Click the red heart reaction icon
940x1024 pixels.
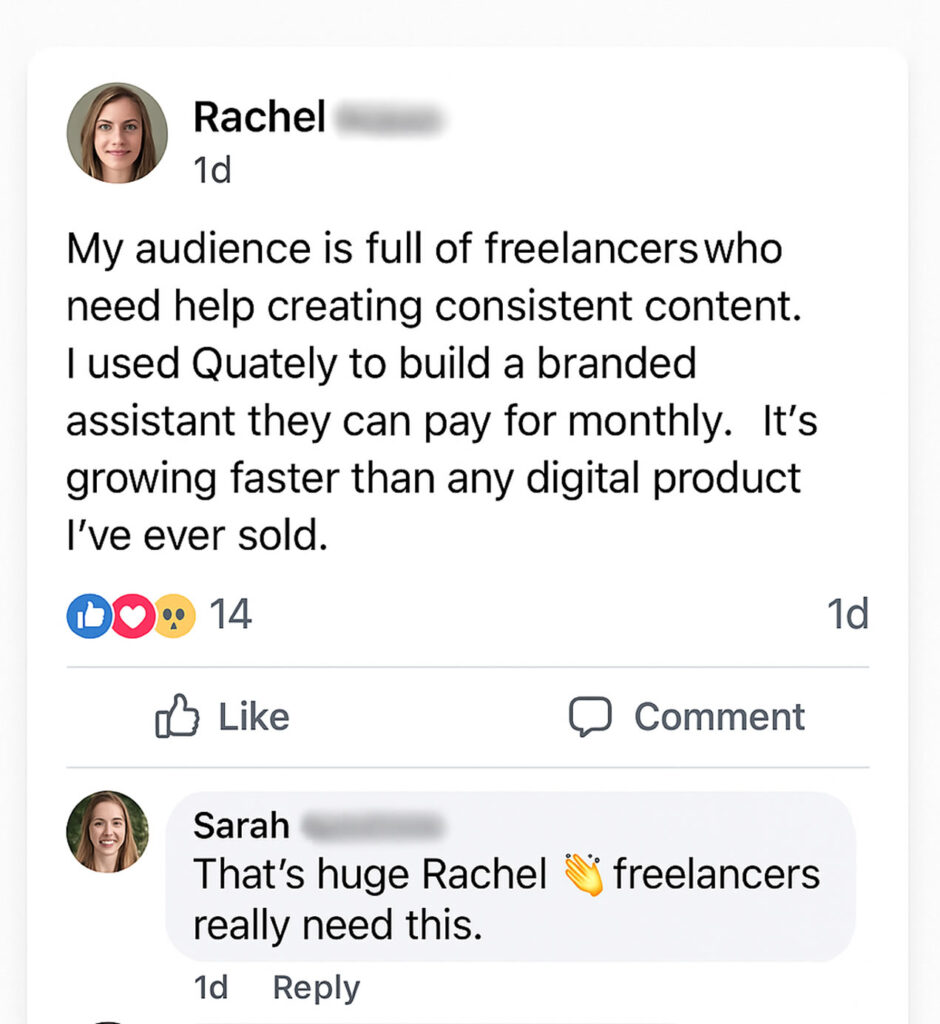(131, 615)
